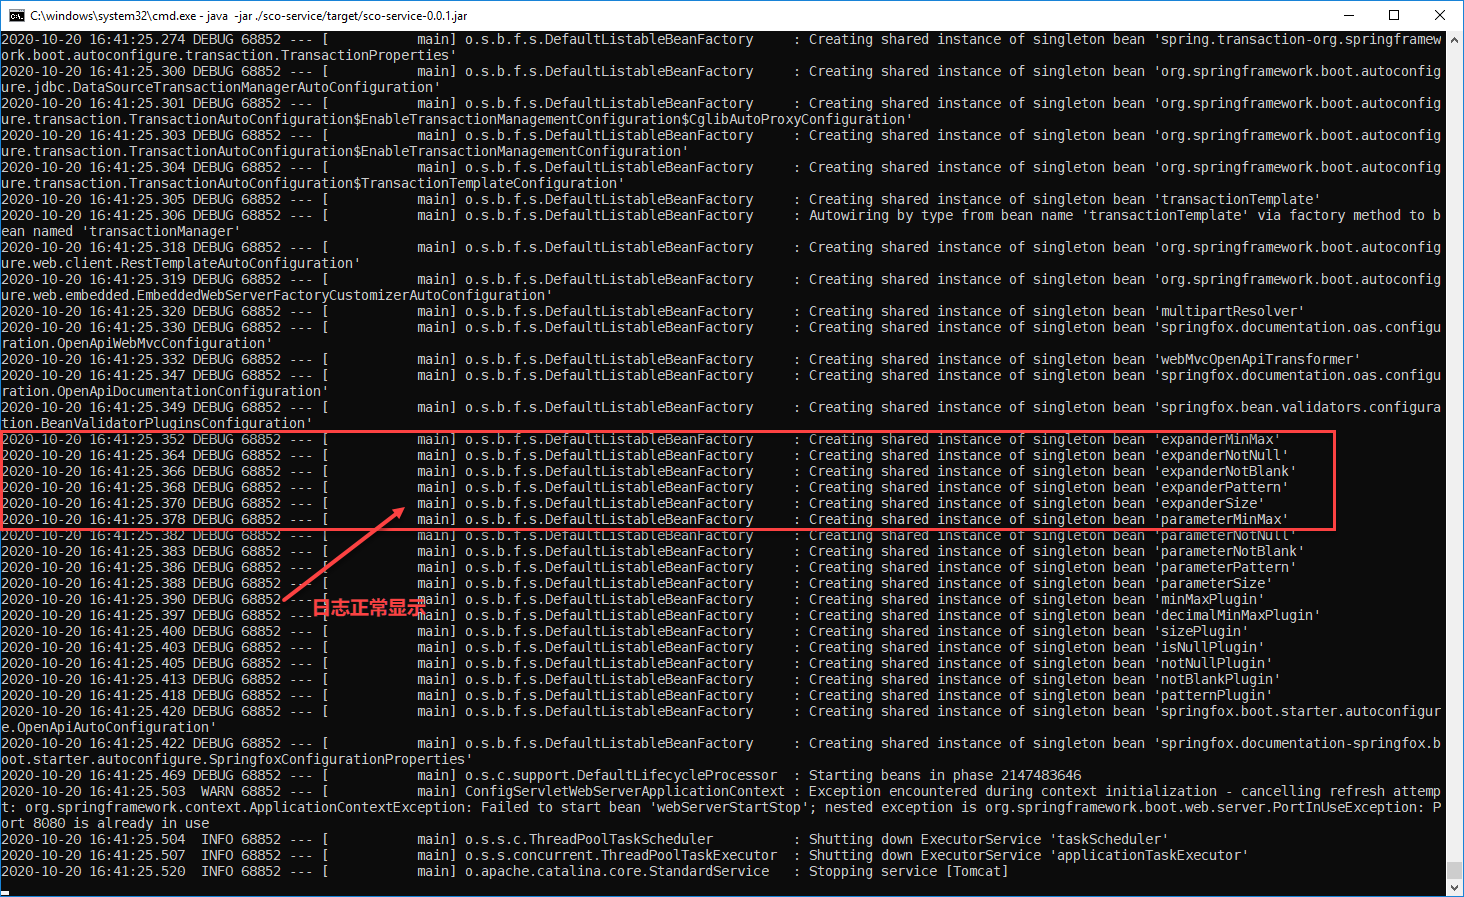
Task: Click the scrollbar up arrow
Action: [1455, 40]
